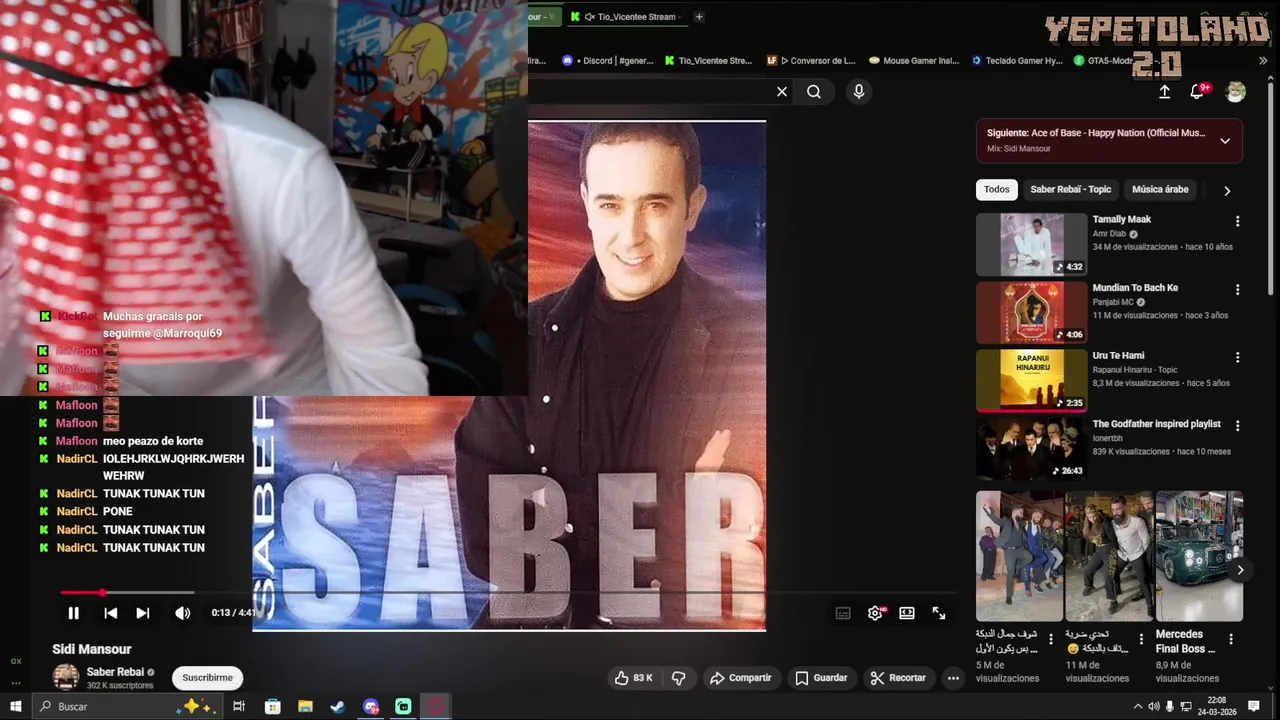This screenshot has width=1280, height=720.
Task: Open Discord from the taskbar
Action: click(x=371, y=706)
